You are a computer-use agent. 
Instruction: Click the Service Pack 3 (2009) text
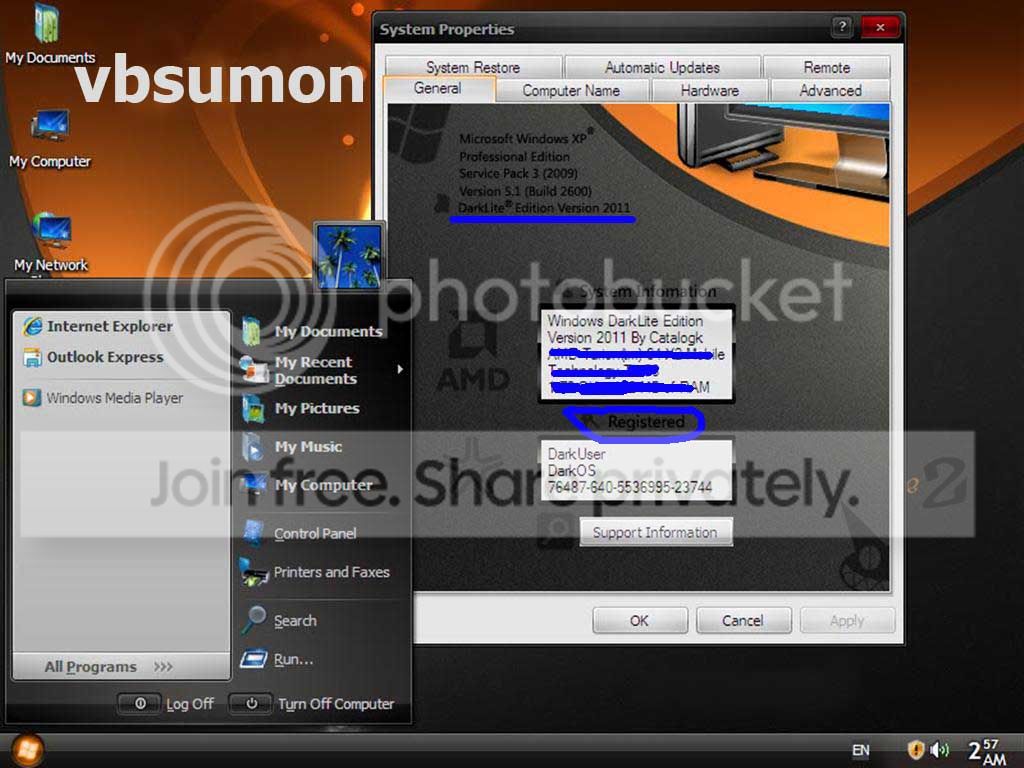[518, 174]
